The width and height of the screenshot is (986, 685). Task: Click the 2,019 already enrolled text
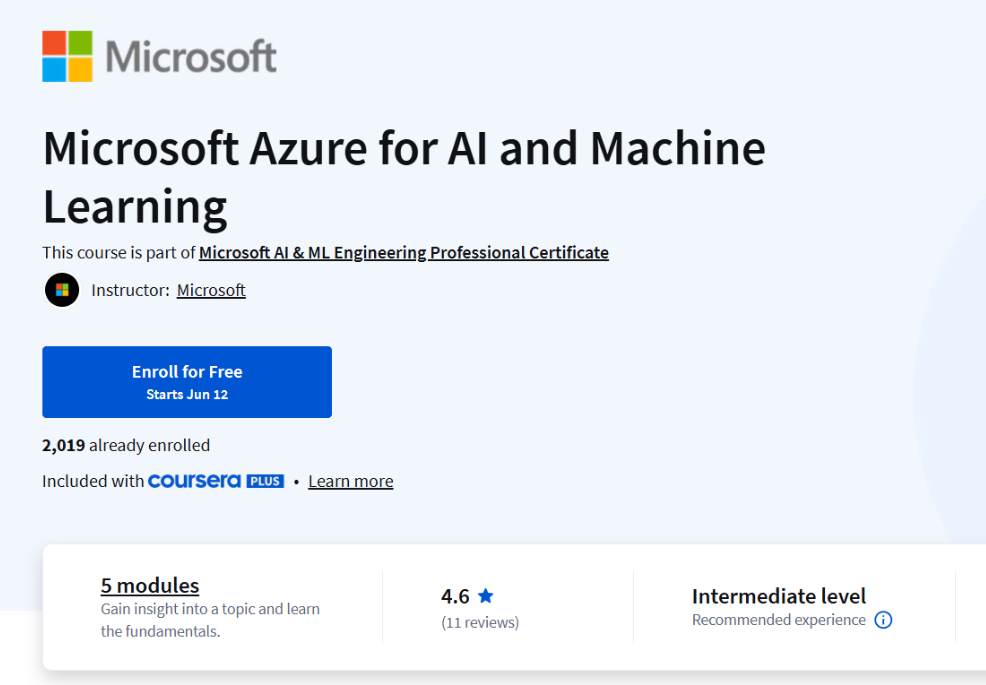click(126, 445)
